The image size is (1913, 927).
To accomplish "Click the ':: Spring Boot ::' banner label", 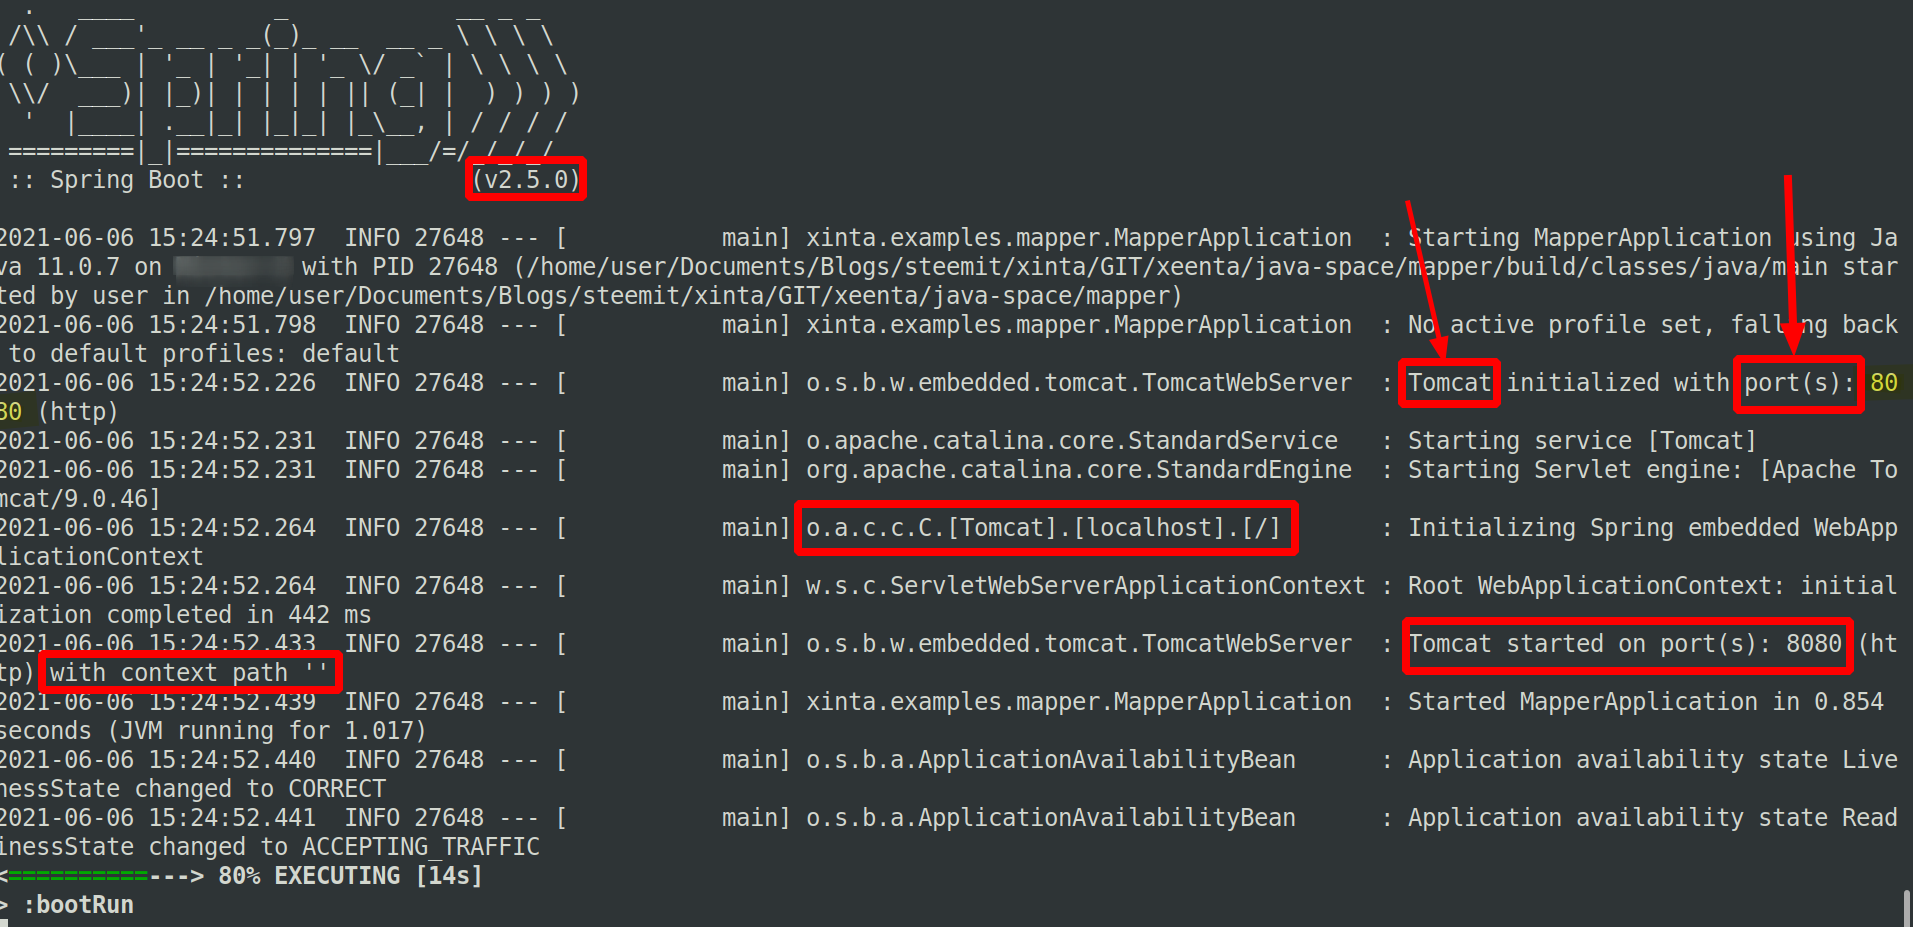I will [x=127, y=180].
